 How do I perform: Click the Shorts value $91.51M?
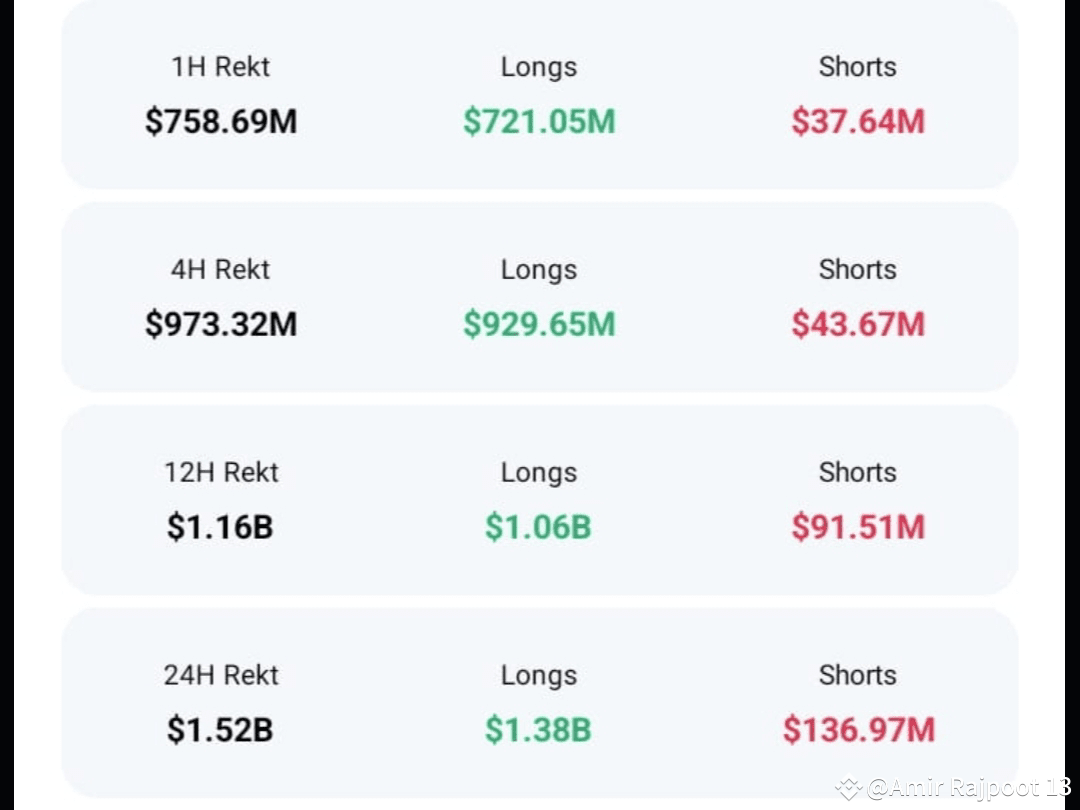(857, 527)
